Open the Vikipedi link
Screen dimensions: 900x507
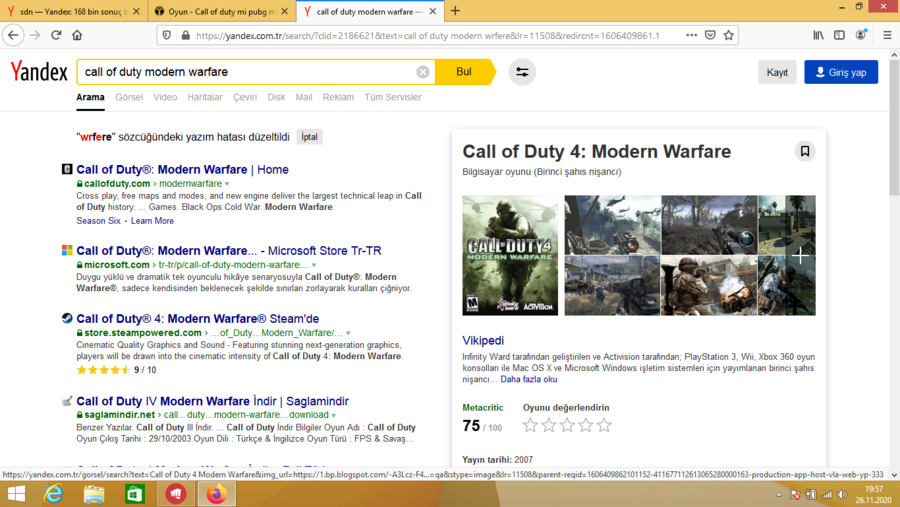pyautogui.click(x=483, y=340)
